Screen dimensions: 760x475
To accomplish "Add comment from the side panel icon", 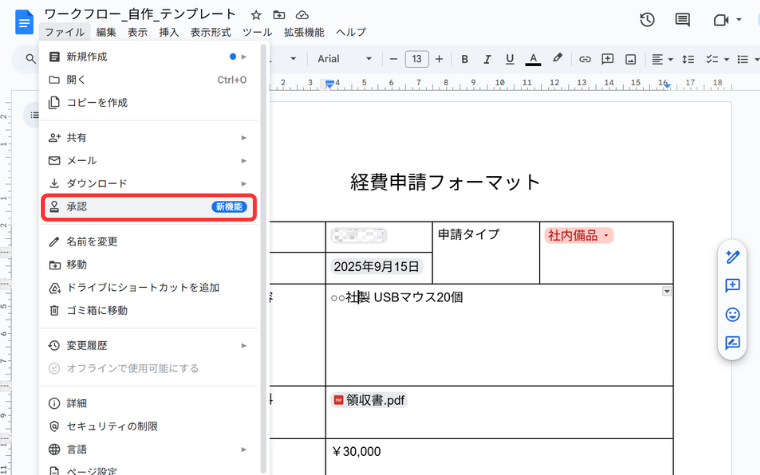I will (x=732, y=285).
